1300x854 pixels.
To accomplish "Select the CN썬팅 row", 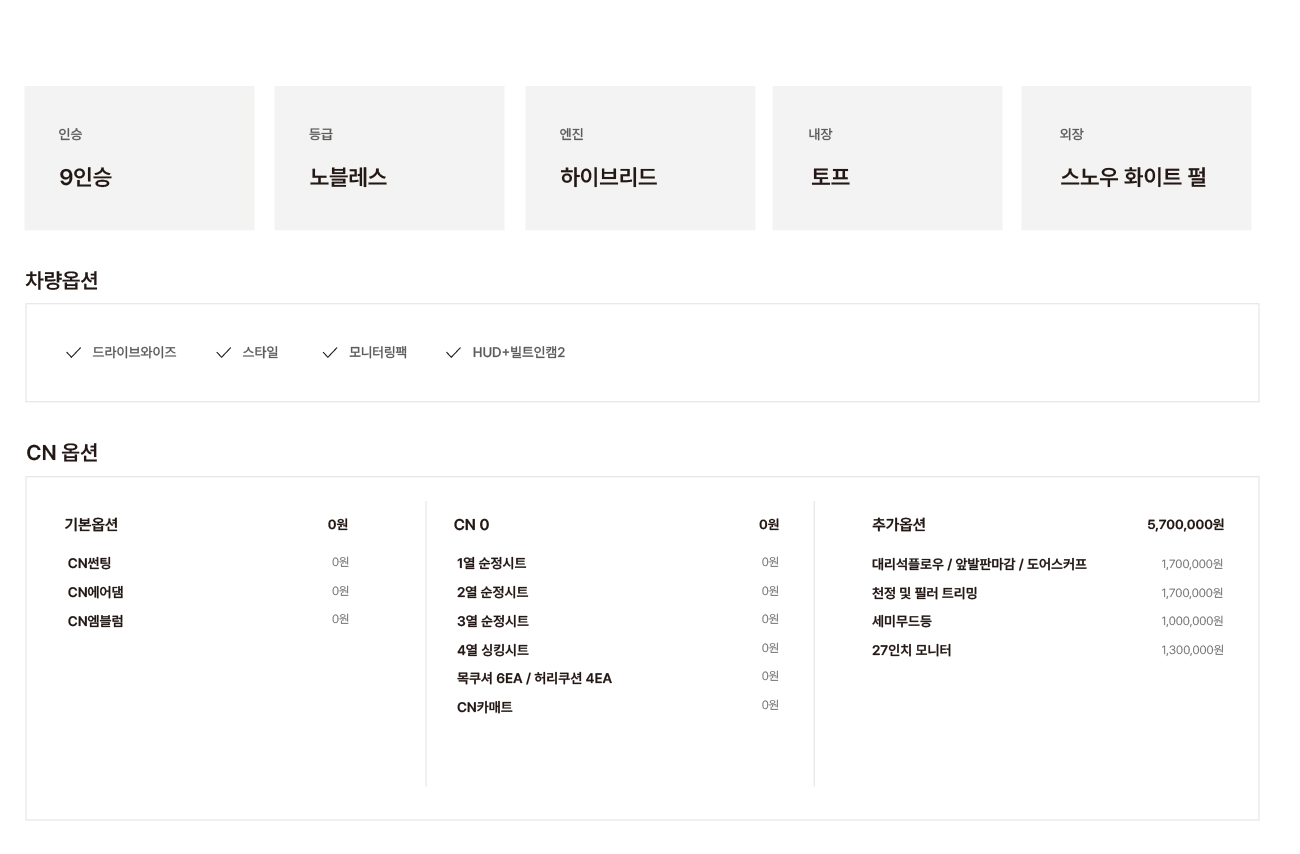I will tap(208, 563).
